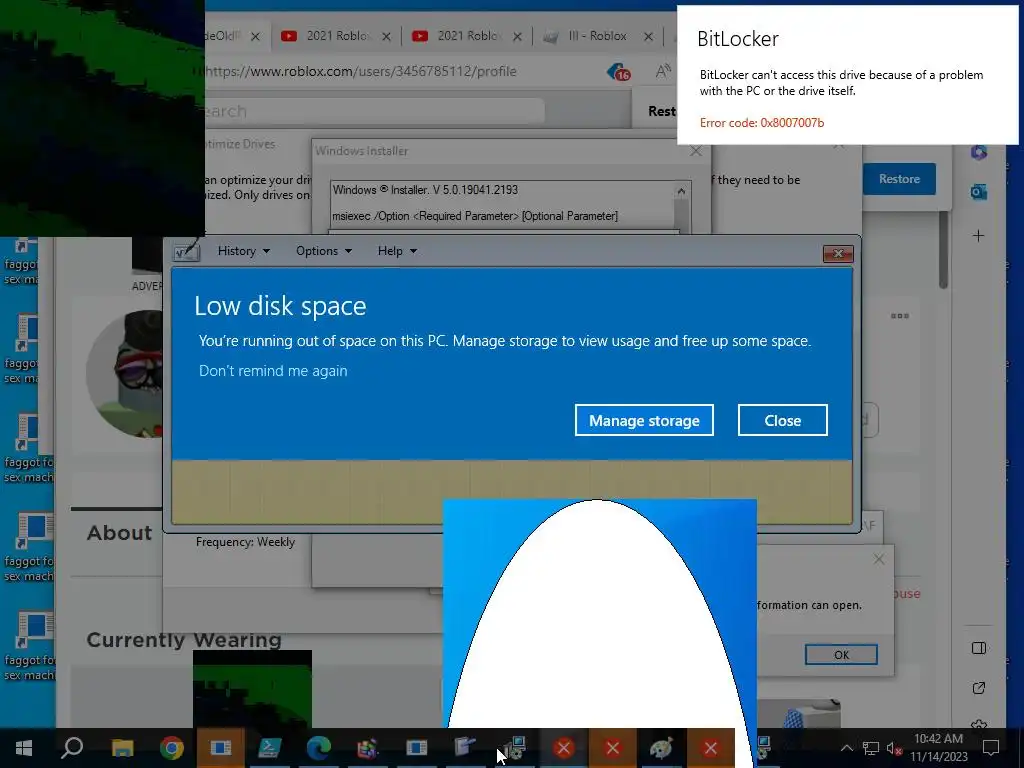Image resolution: width=1024 pixels, height=768 pixels.
Task: Close the Windows Installer dialog
Action: (696, 151)
